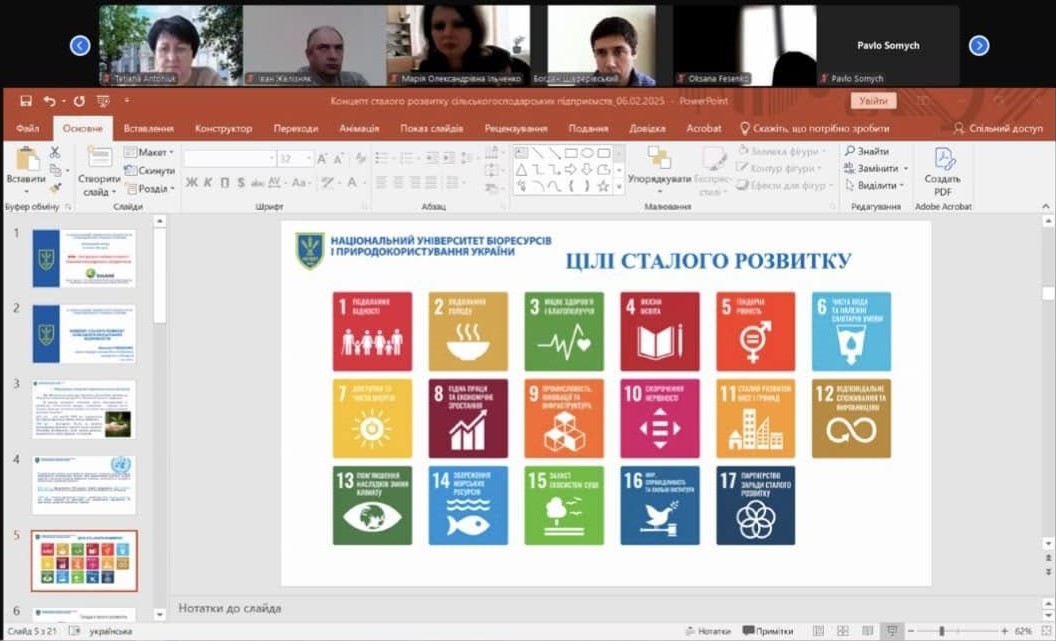
Task: Click the Вставити paste clipboard icon
Action: (28, 159)
